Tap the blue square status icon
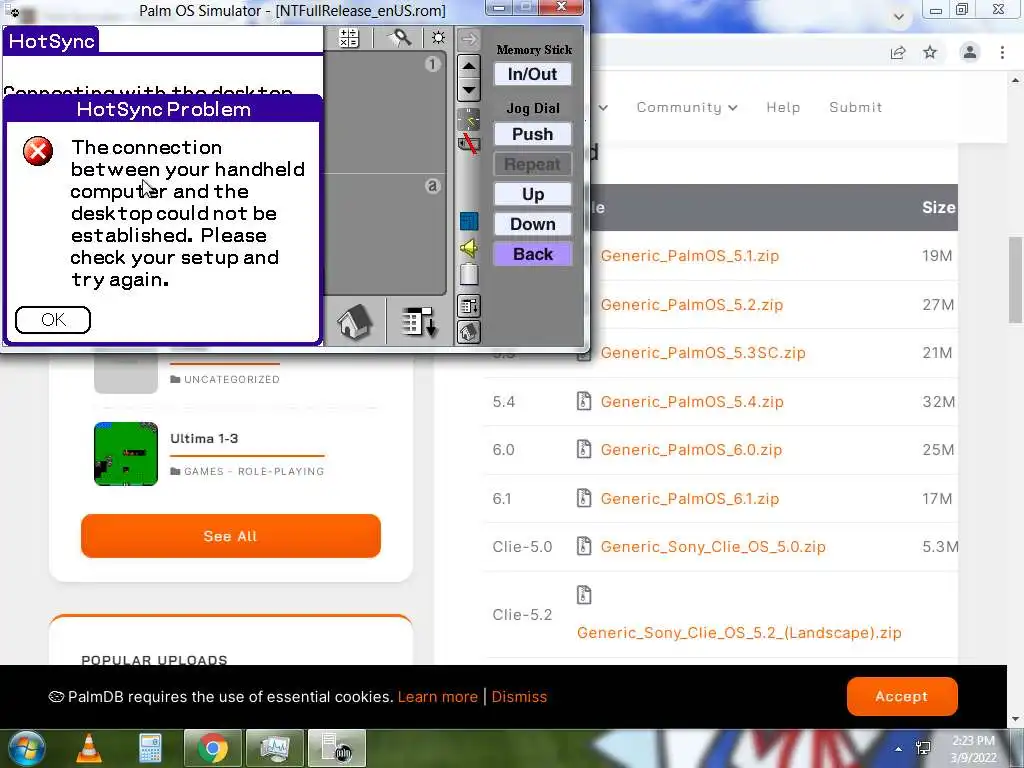Screen dimensions: 1024x768 pyautogui.click(x=469, y=221)
